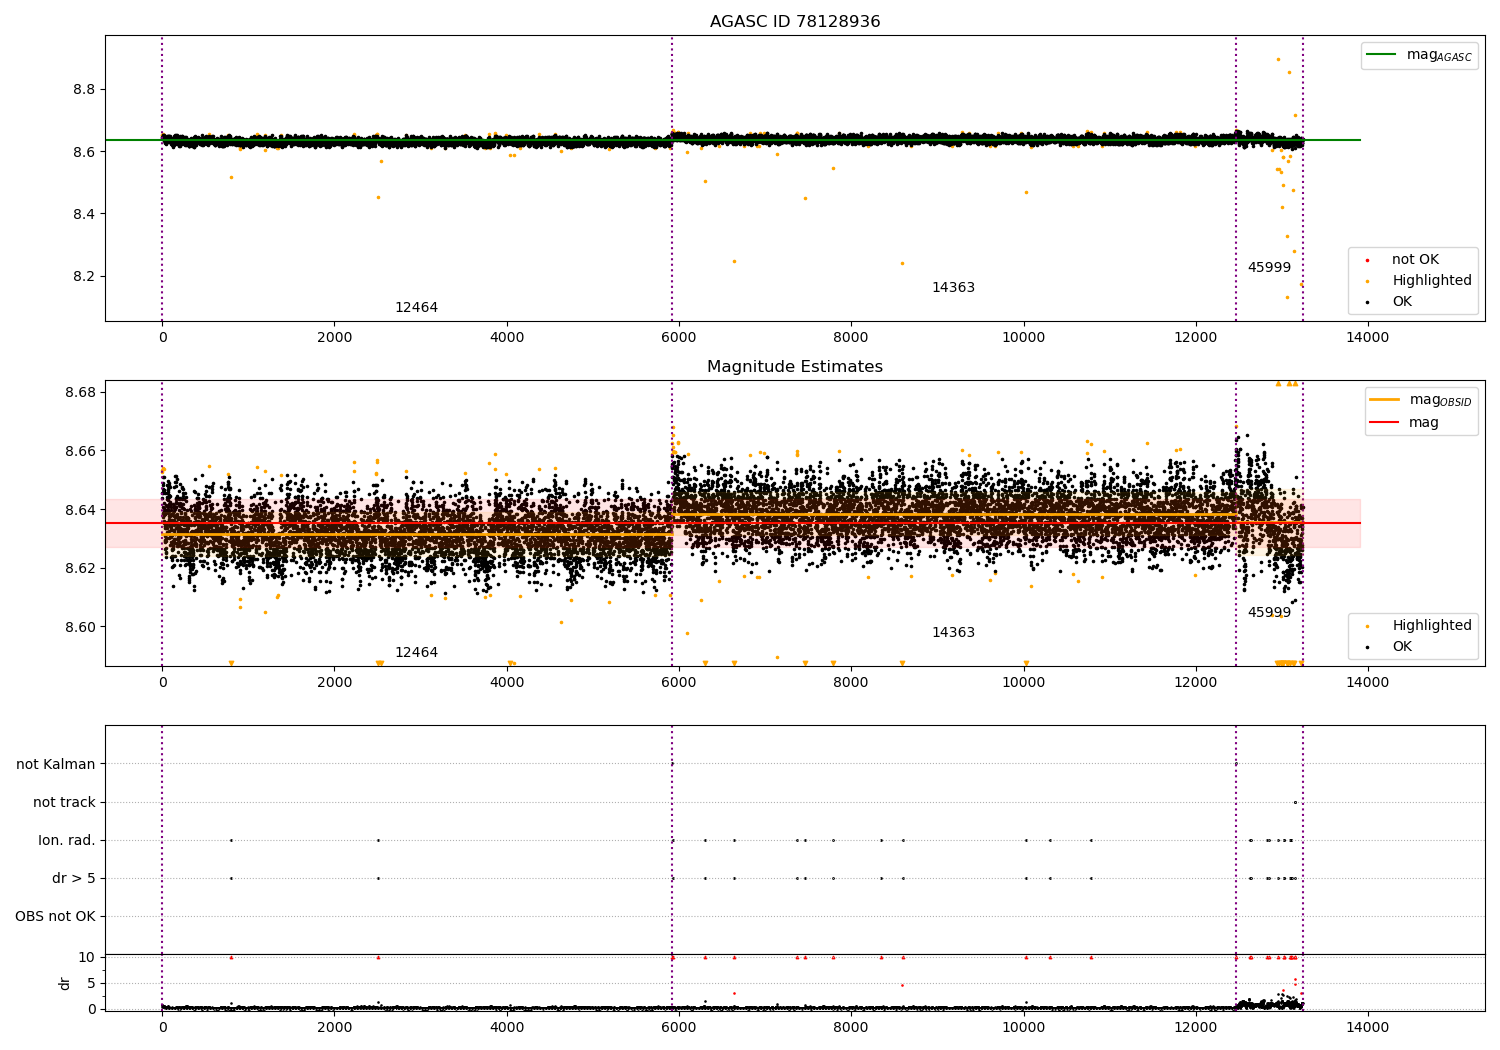Click the 10000 x-axis tick under Magnitude Estimates plot
The width and height of the screenshot is (1500, 1050).
tap(1023, 682)
